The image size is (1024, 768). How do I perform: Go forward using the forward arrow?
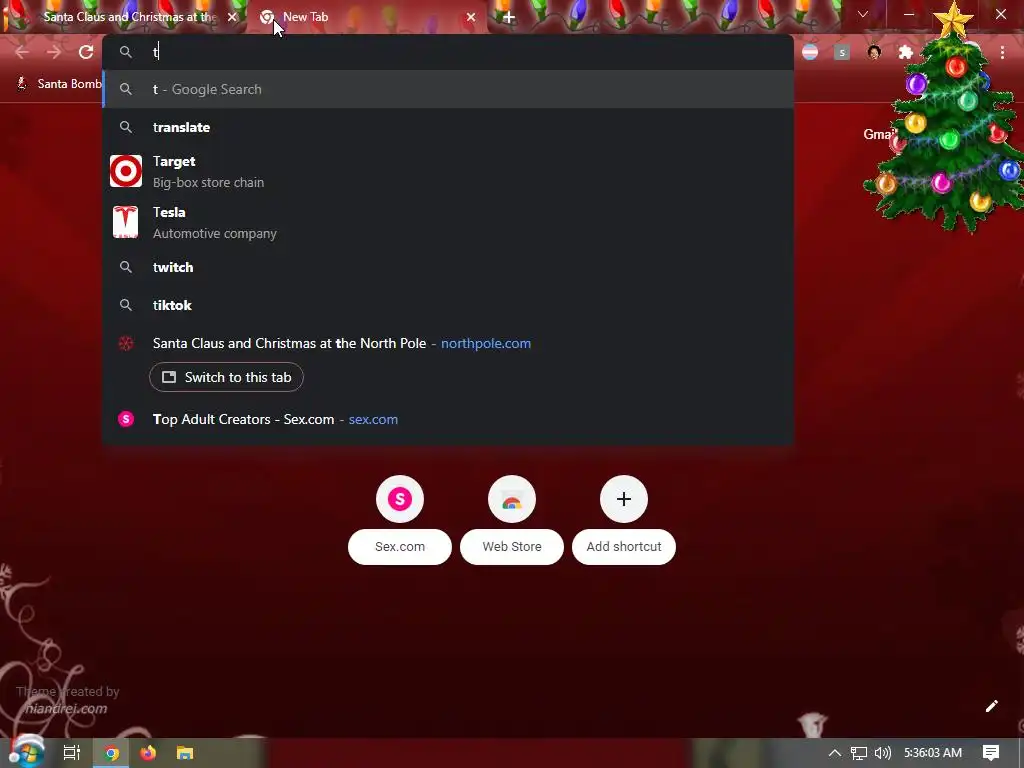(x=54, y=52)
